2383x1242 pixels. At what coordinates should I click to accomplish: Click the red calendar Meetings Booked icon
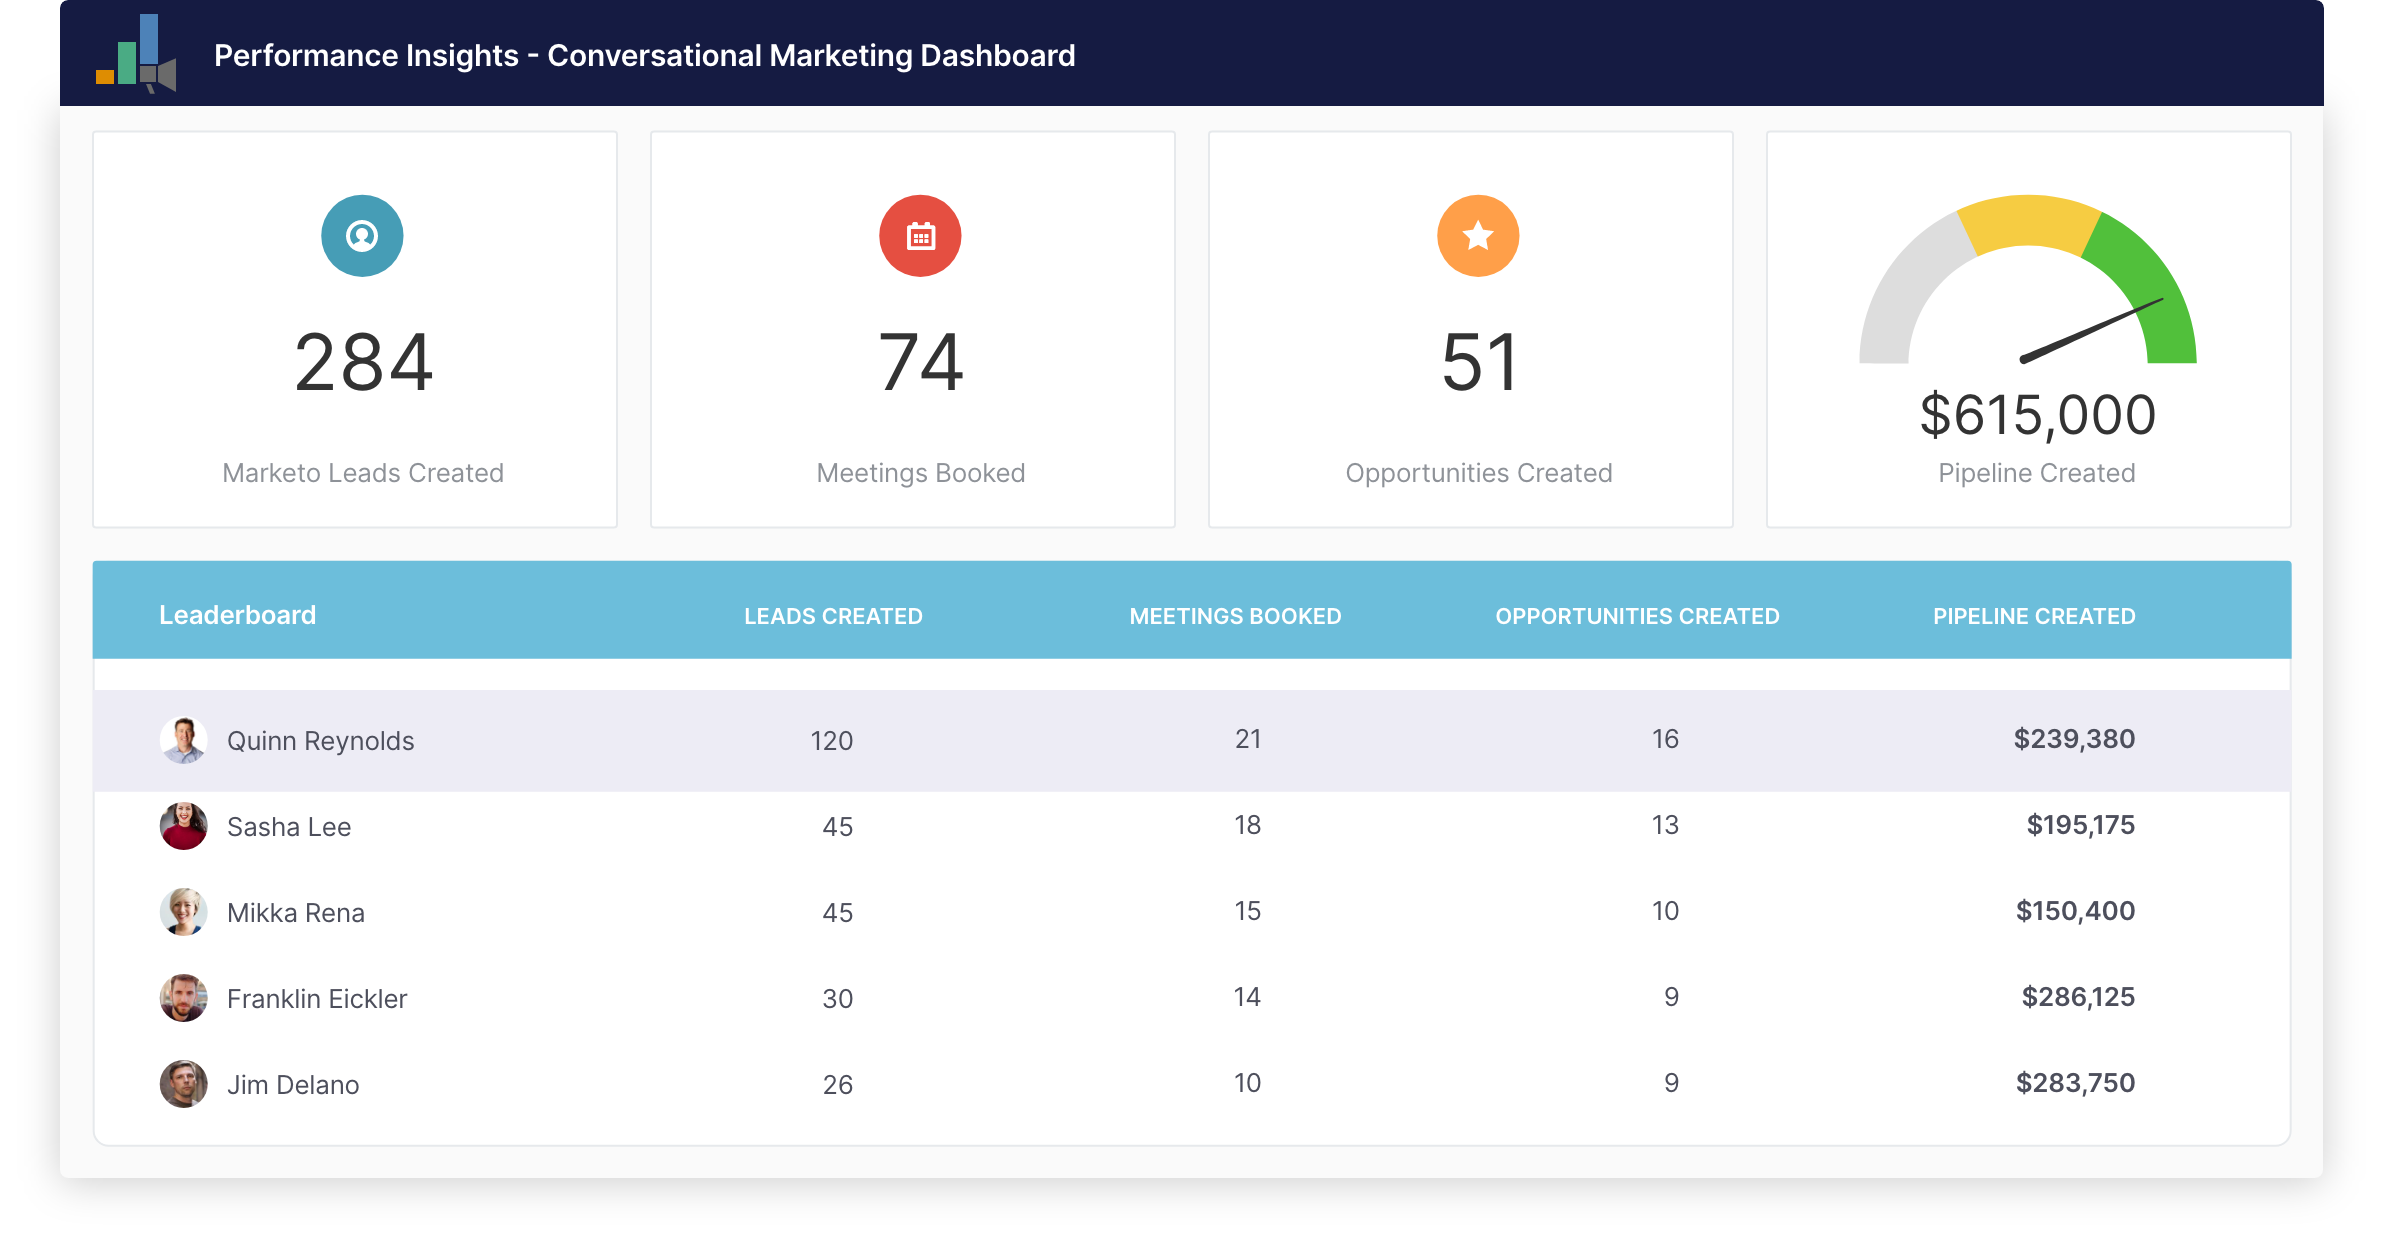tap(920, 235)
